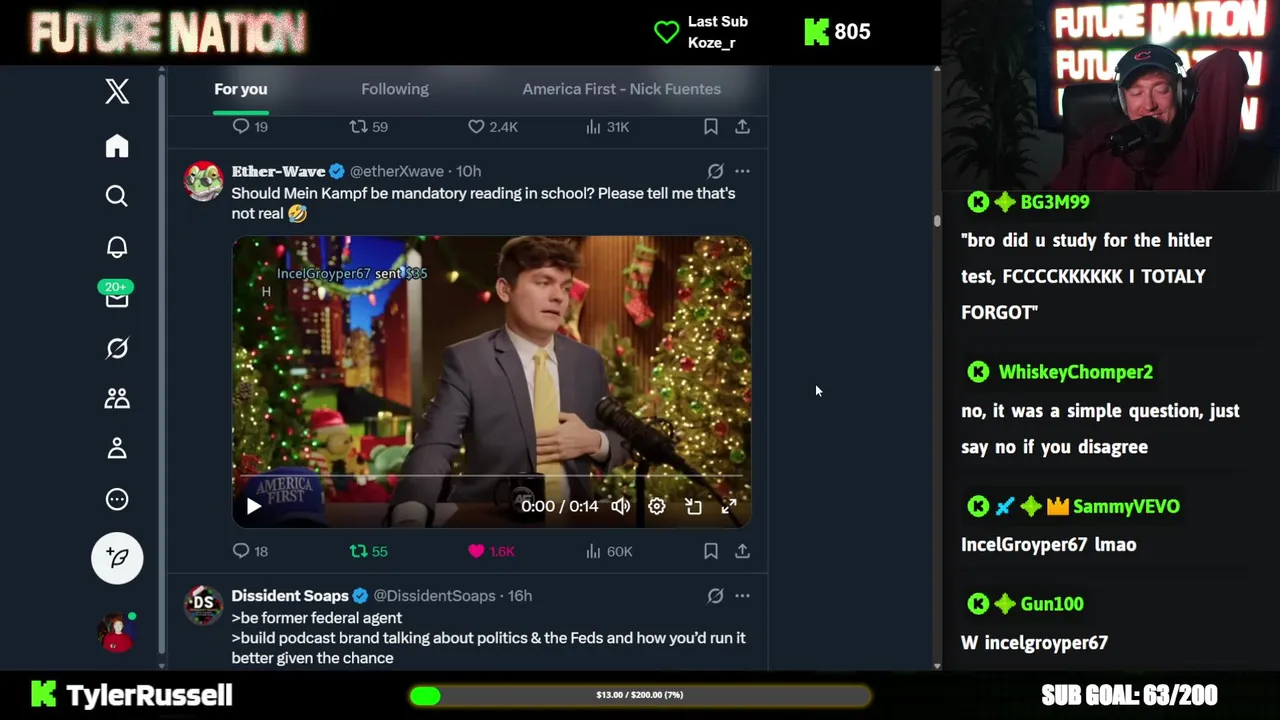Click Gun100 username in chat
The width and height of the screenshot is (1280, 720).
pyautogui.click(x=1052, y=604)
